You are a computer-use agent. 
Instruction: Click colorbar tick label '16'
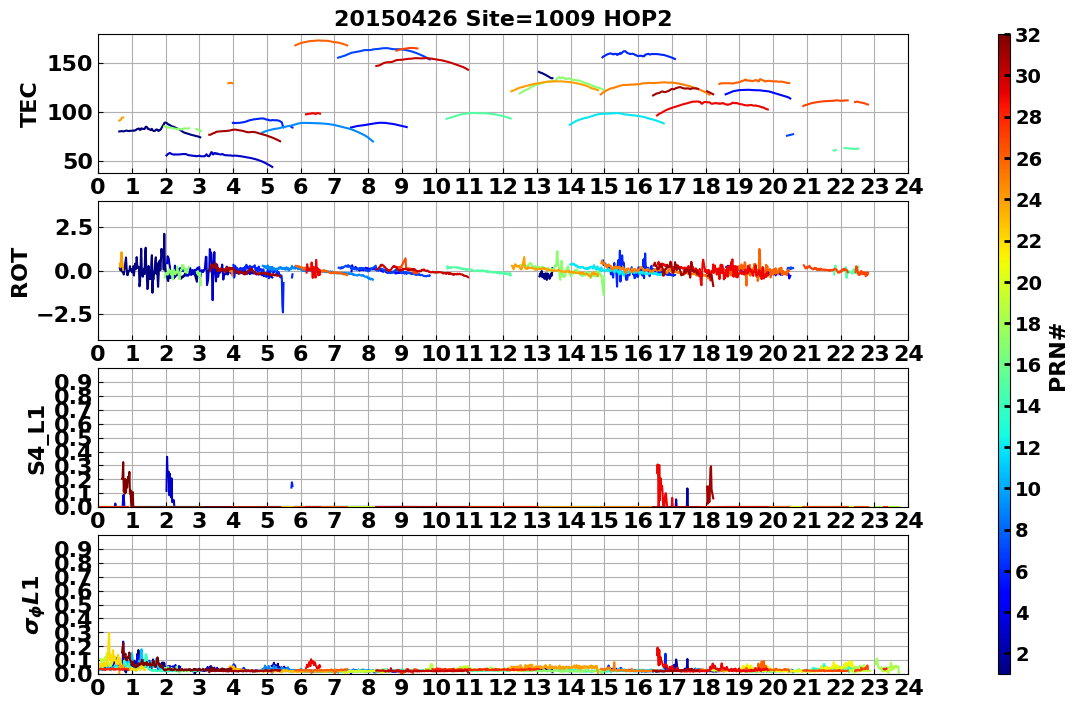(x=1028, y=365)
